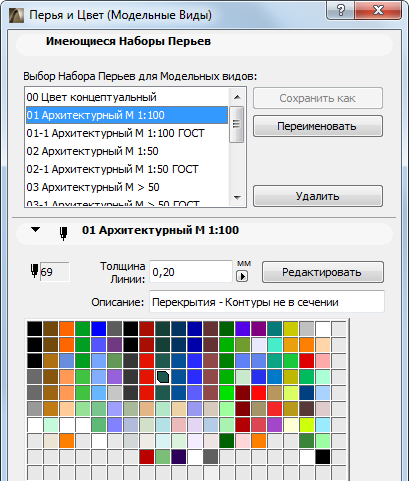Click the pen number field showing 69

point(55,272)
